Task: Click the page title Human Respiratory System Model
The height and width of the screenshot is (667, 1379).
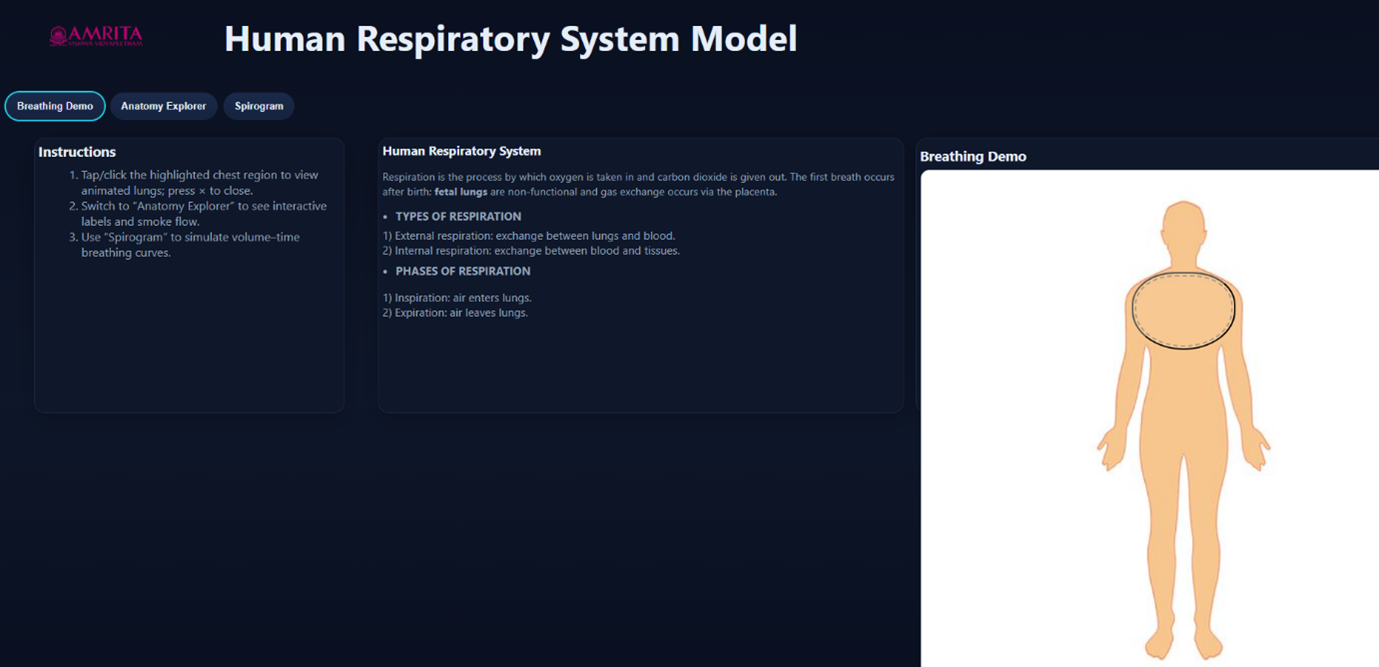Action: [510, 39]
